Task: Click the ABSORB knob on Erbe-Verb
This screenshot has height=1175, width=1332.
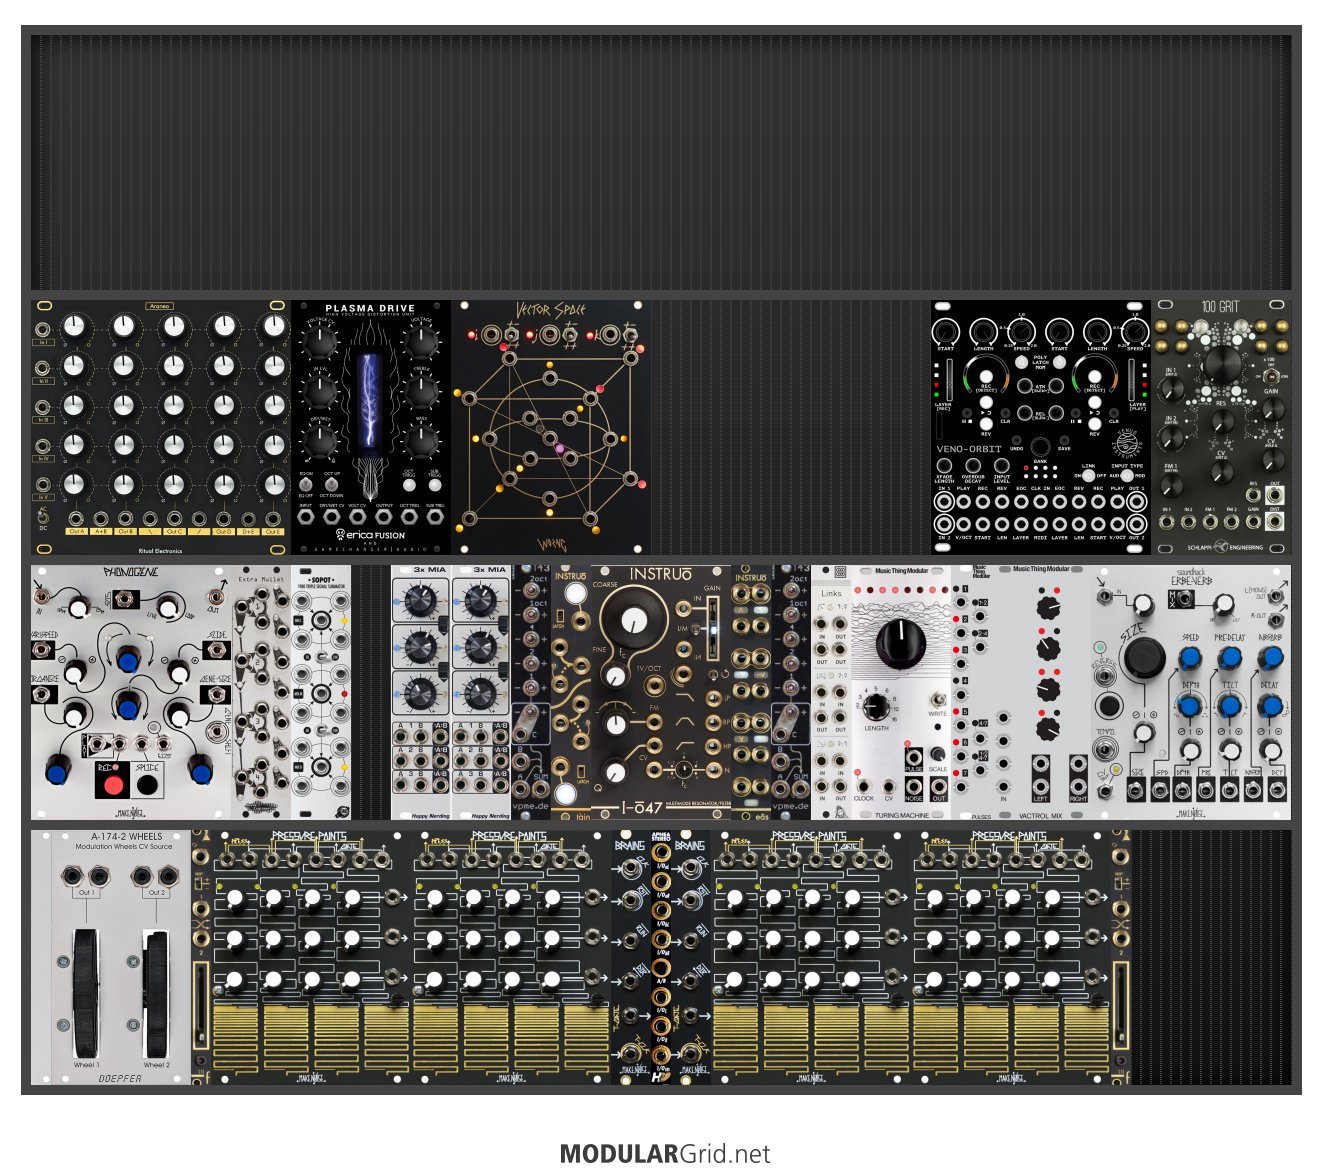Action: tap(1270, 659)
